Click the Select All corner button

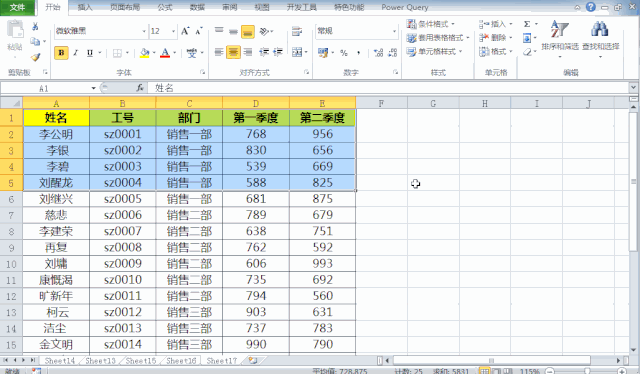point(11,103)
